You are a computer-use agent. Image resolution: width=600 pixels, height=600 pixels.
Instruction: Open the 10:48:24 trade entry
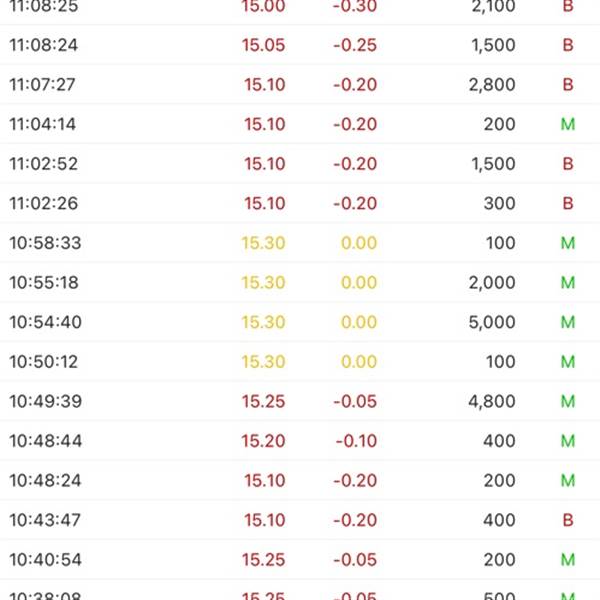coord(300,481)
